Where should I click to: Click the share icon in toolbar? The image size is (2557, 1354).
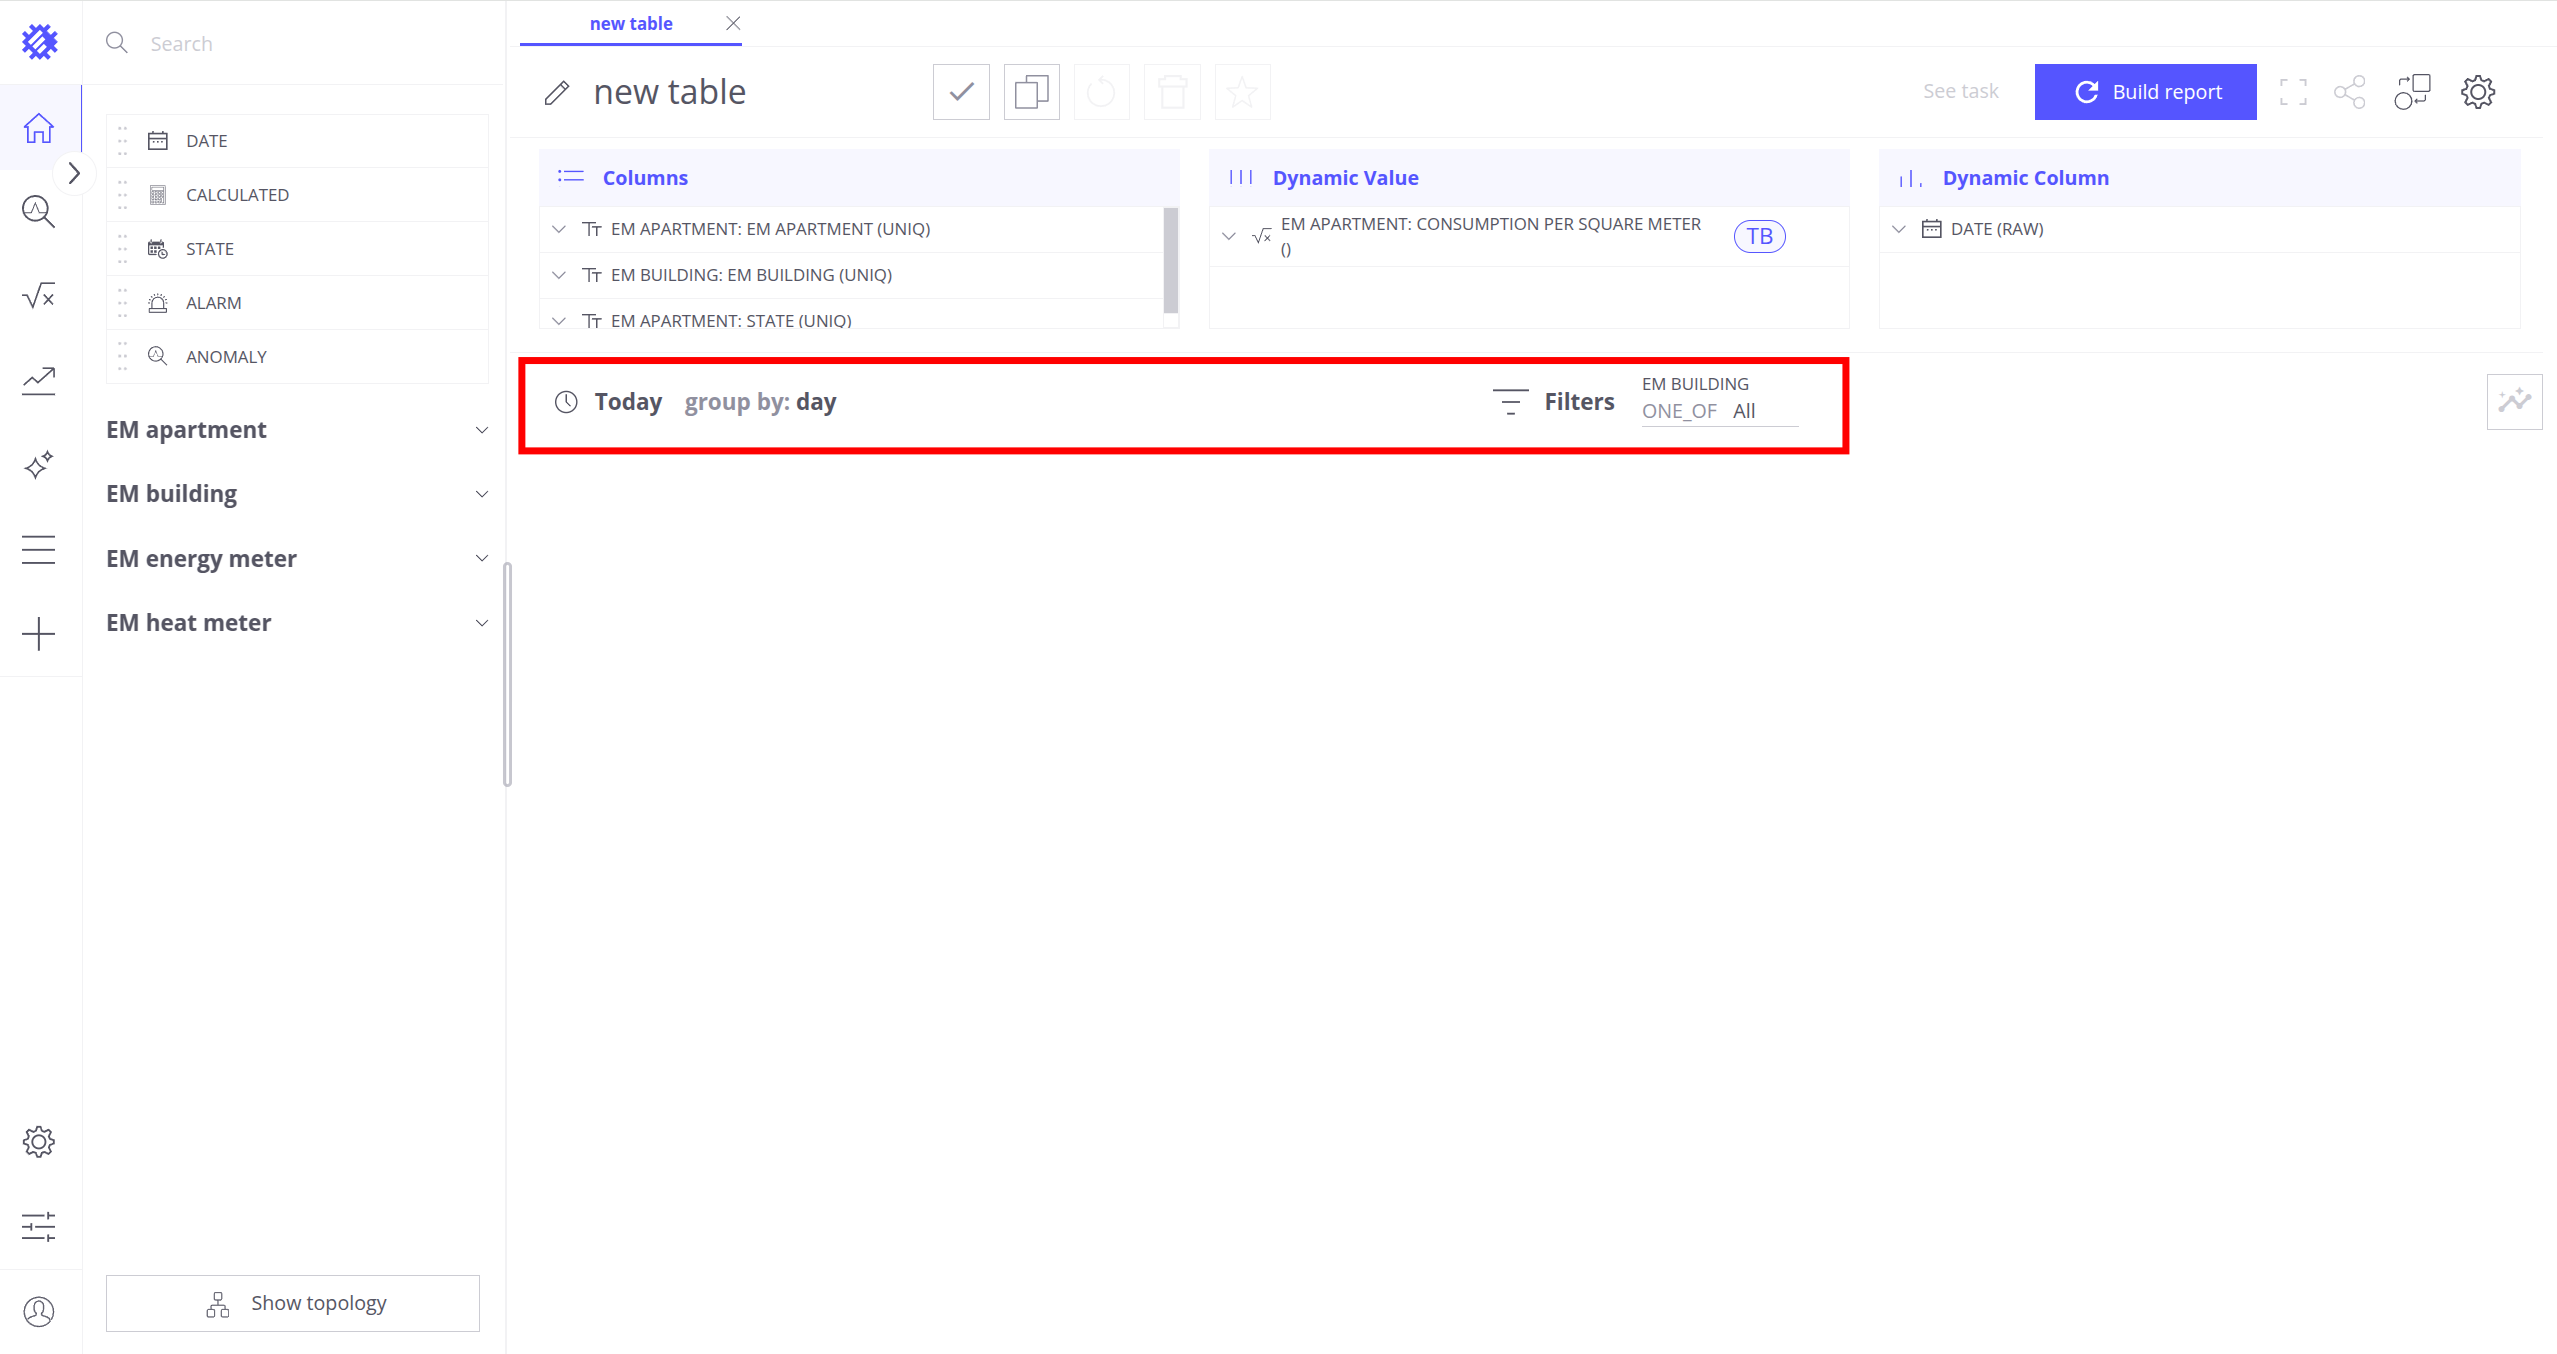2349,92
